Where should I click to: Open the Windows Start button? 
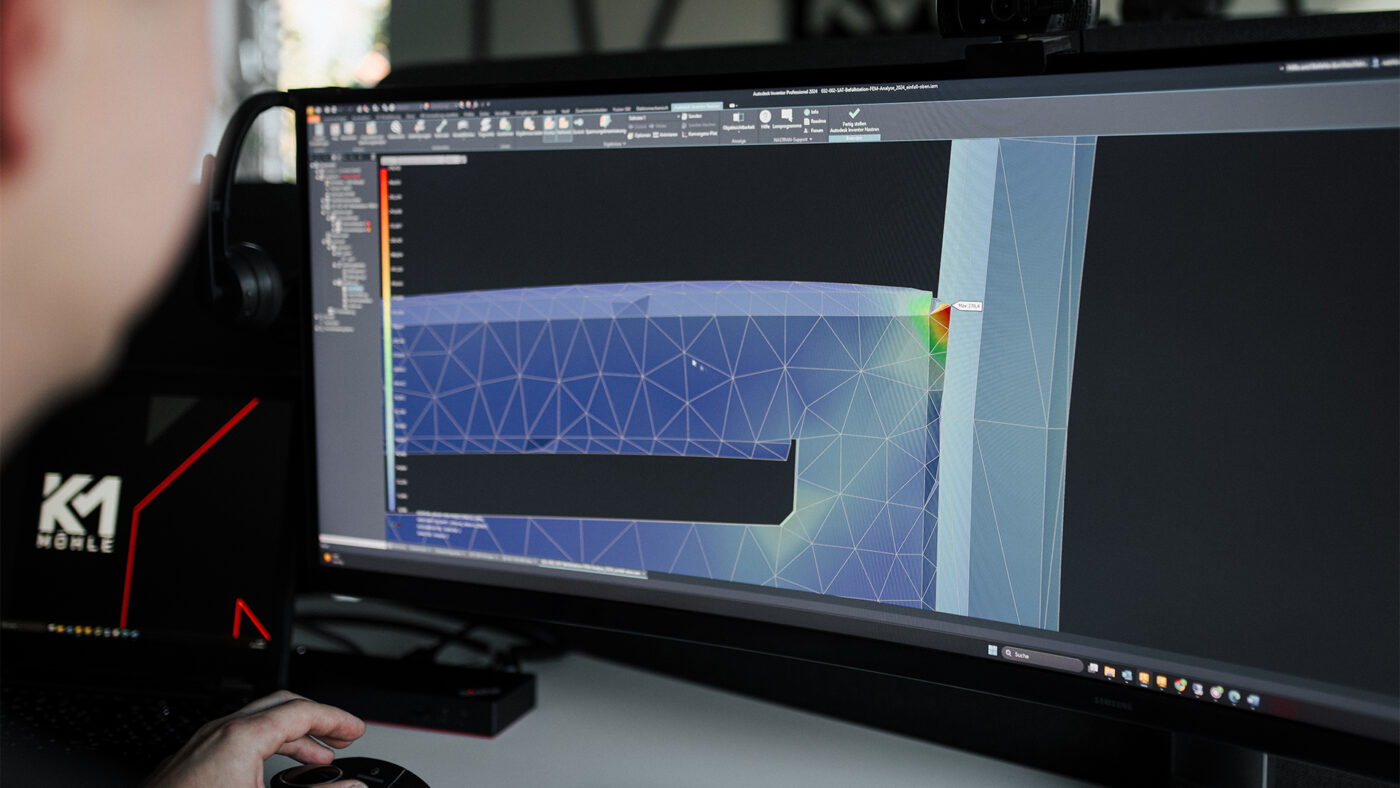992,650
